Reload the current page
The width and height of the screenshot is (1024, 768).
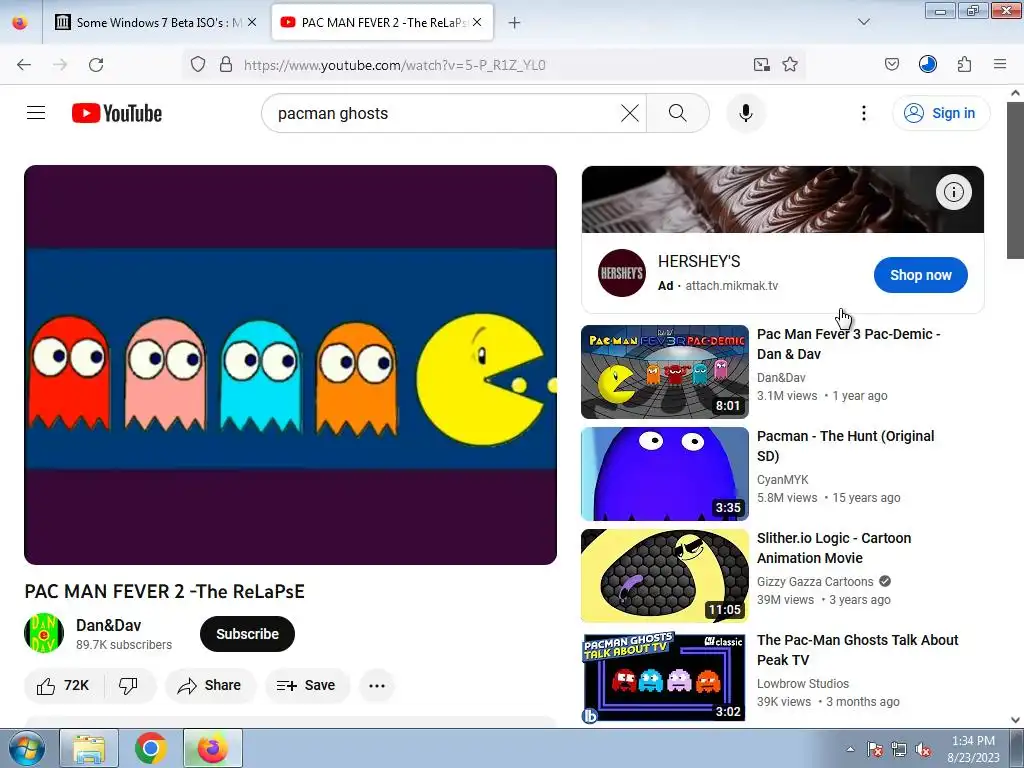coord(96,64)
